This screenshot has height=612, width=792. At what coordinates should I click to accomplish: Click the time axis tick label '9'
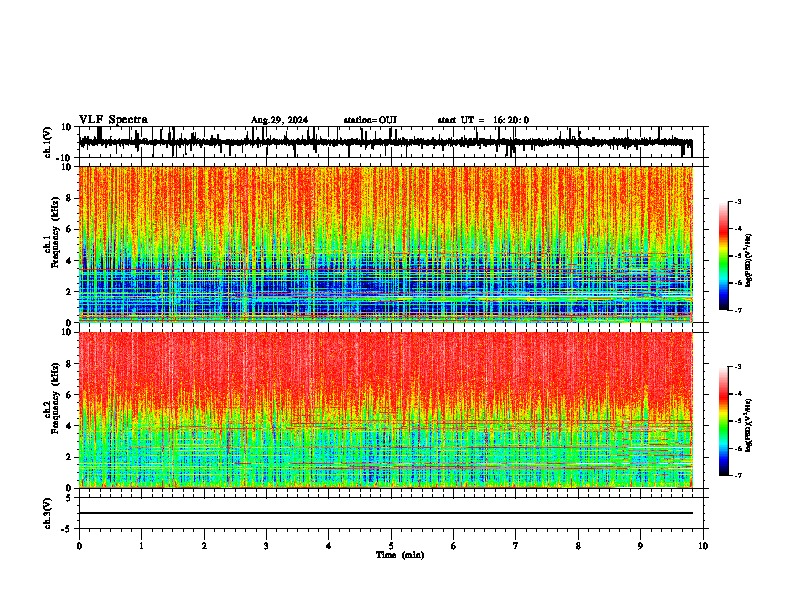(x=640, y=546)
